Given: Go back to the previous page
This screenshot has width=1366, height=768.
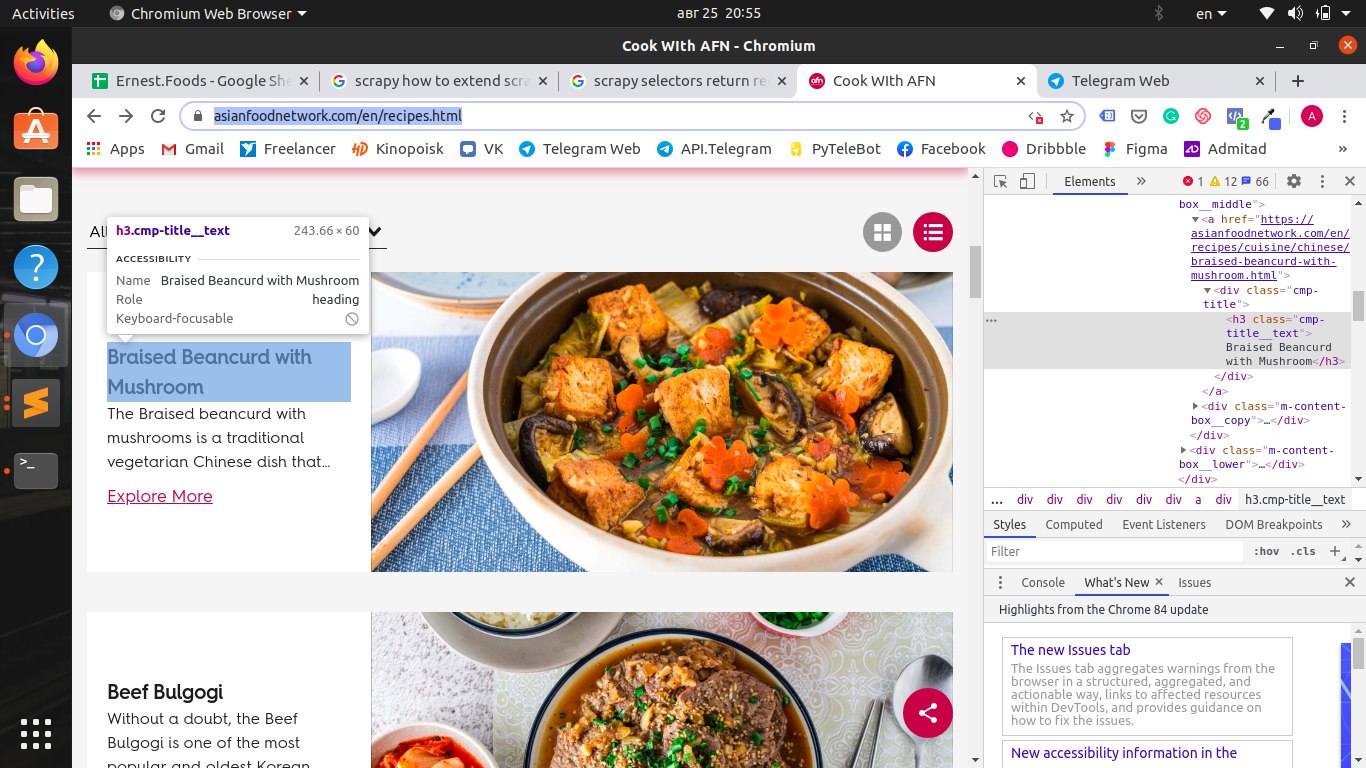Looking at the screenshot, I should (x=94, y=116).
